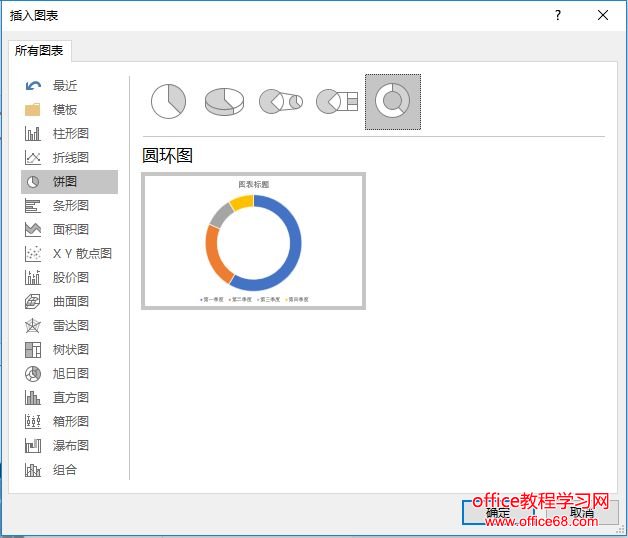Select the 组合 combo chart icon
Screen dimensions: 628x538
[32, 469]
